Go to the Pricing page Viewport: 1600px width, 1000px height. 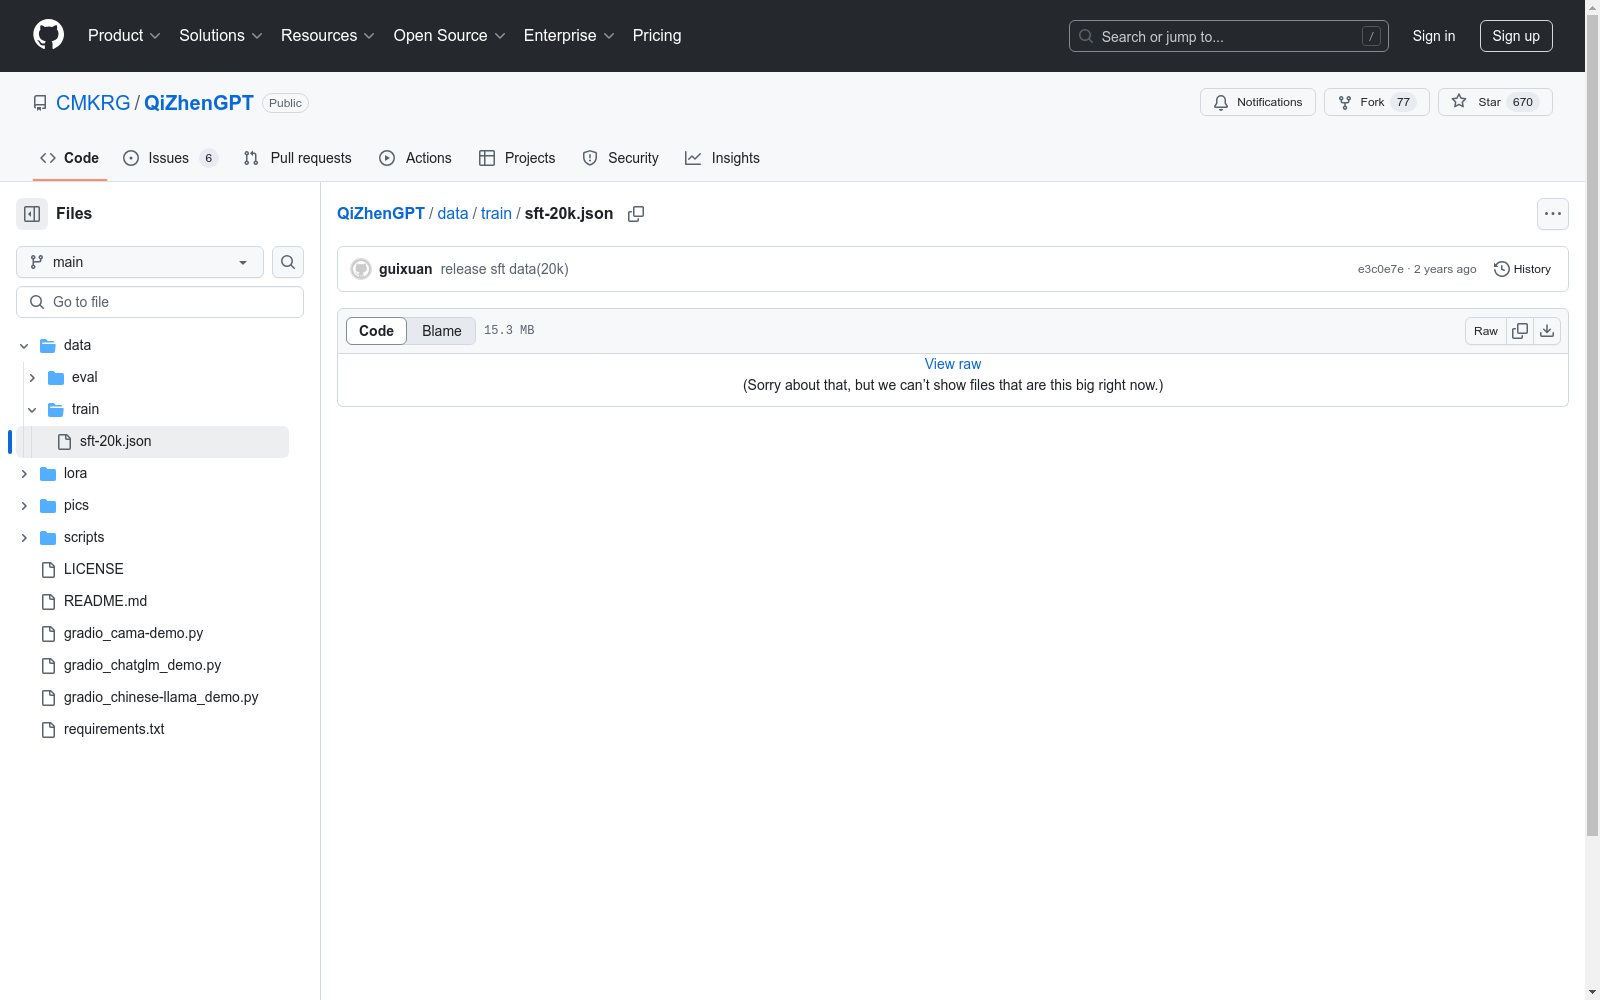pos(657,35)
